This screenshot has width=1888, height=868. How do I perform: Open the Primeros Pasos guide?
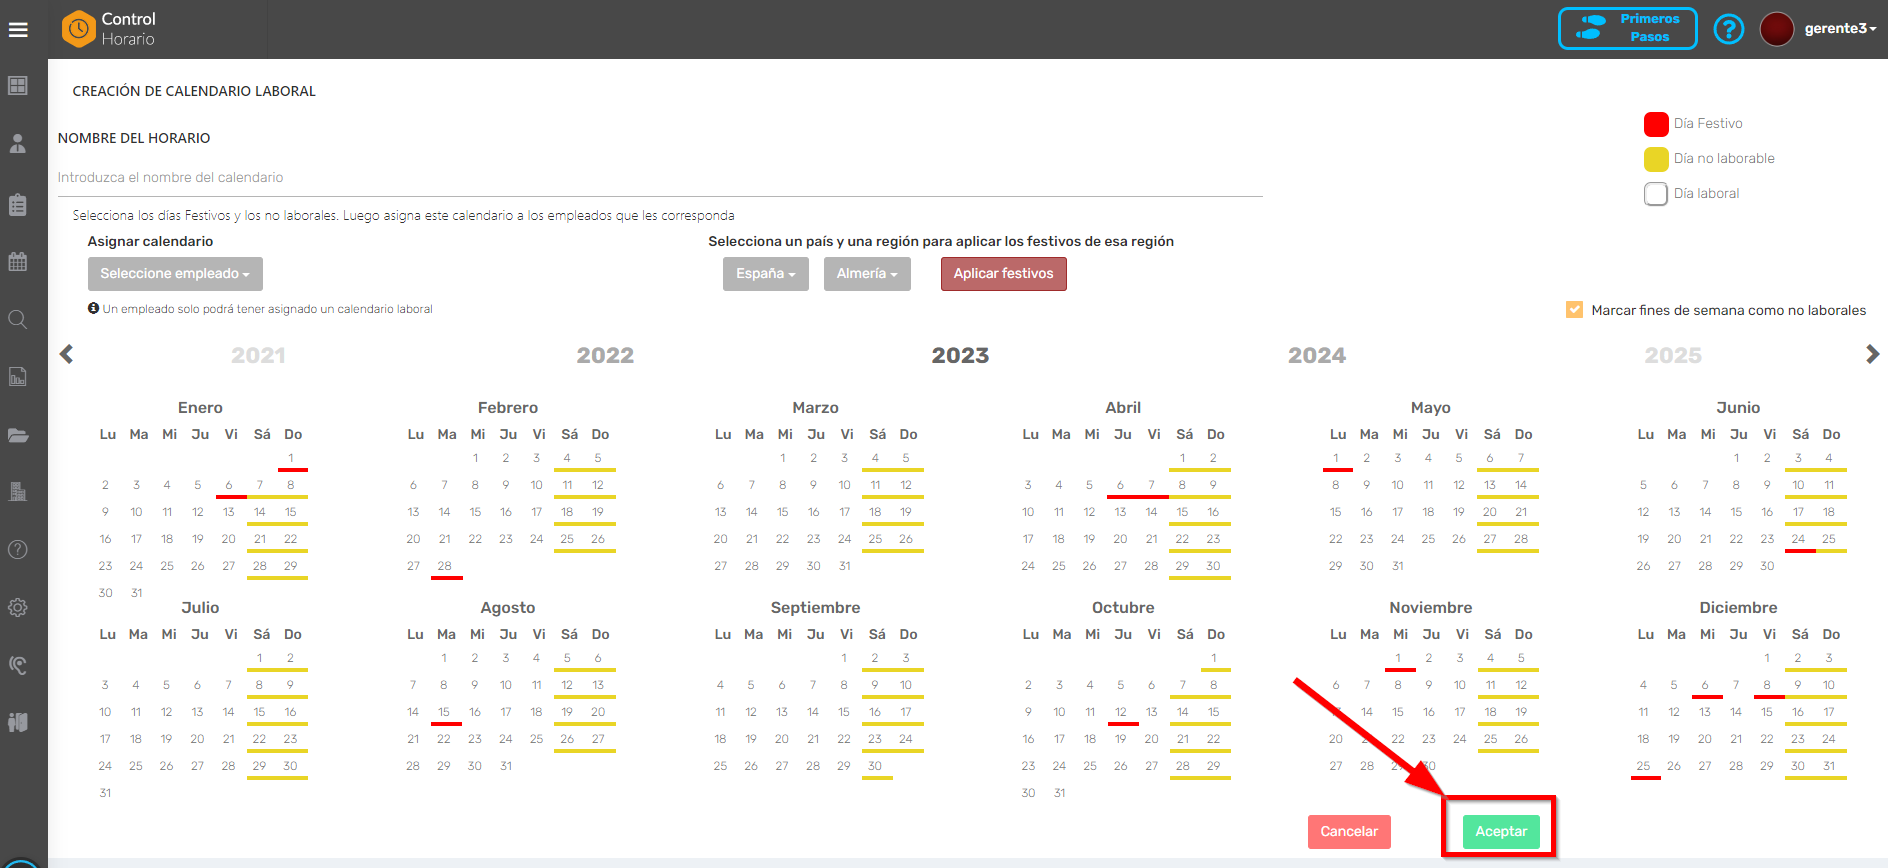[1628, 28]
